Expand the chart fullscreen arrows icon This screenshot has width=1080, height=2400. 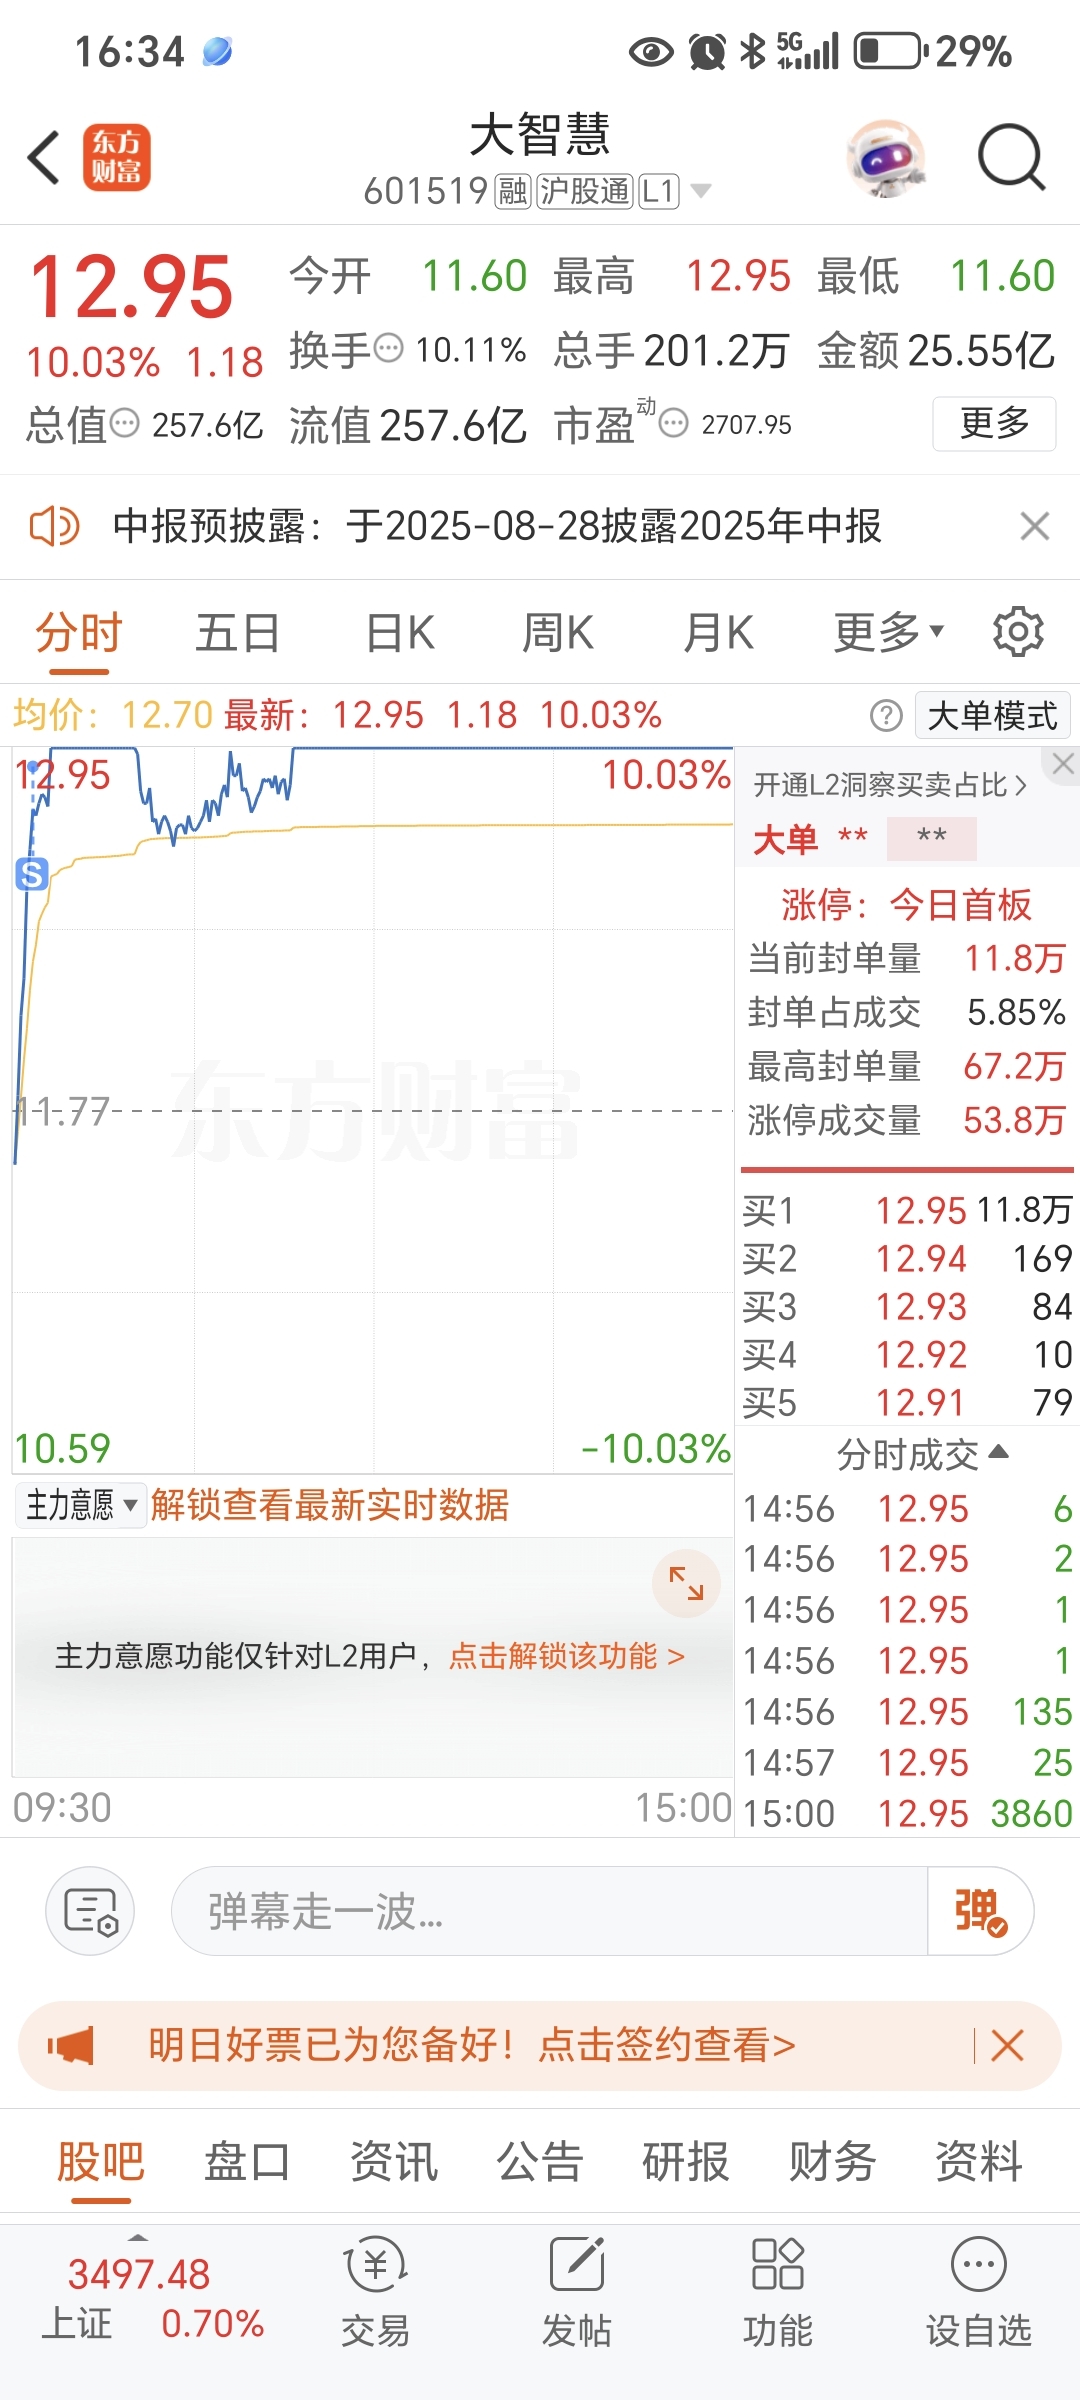pyautogui.click(x=686, y=1583)
